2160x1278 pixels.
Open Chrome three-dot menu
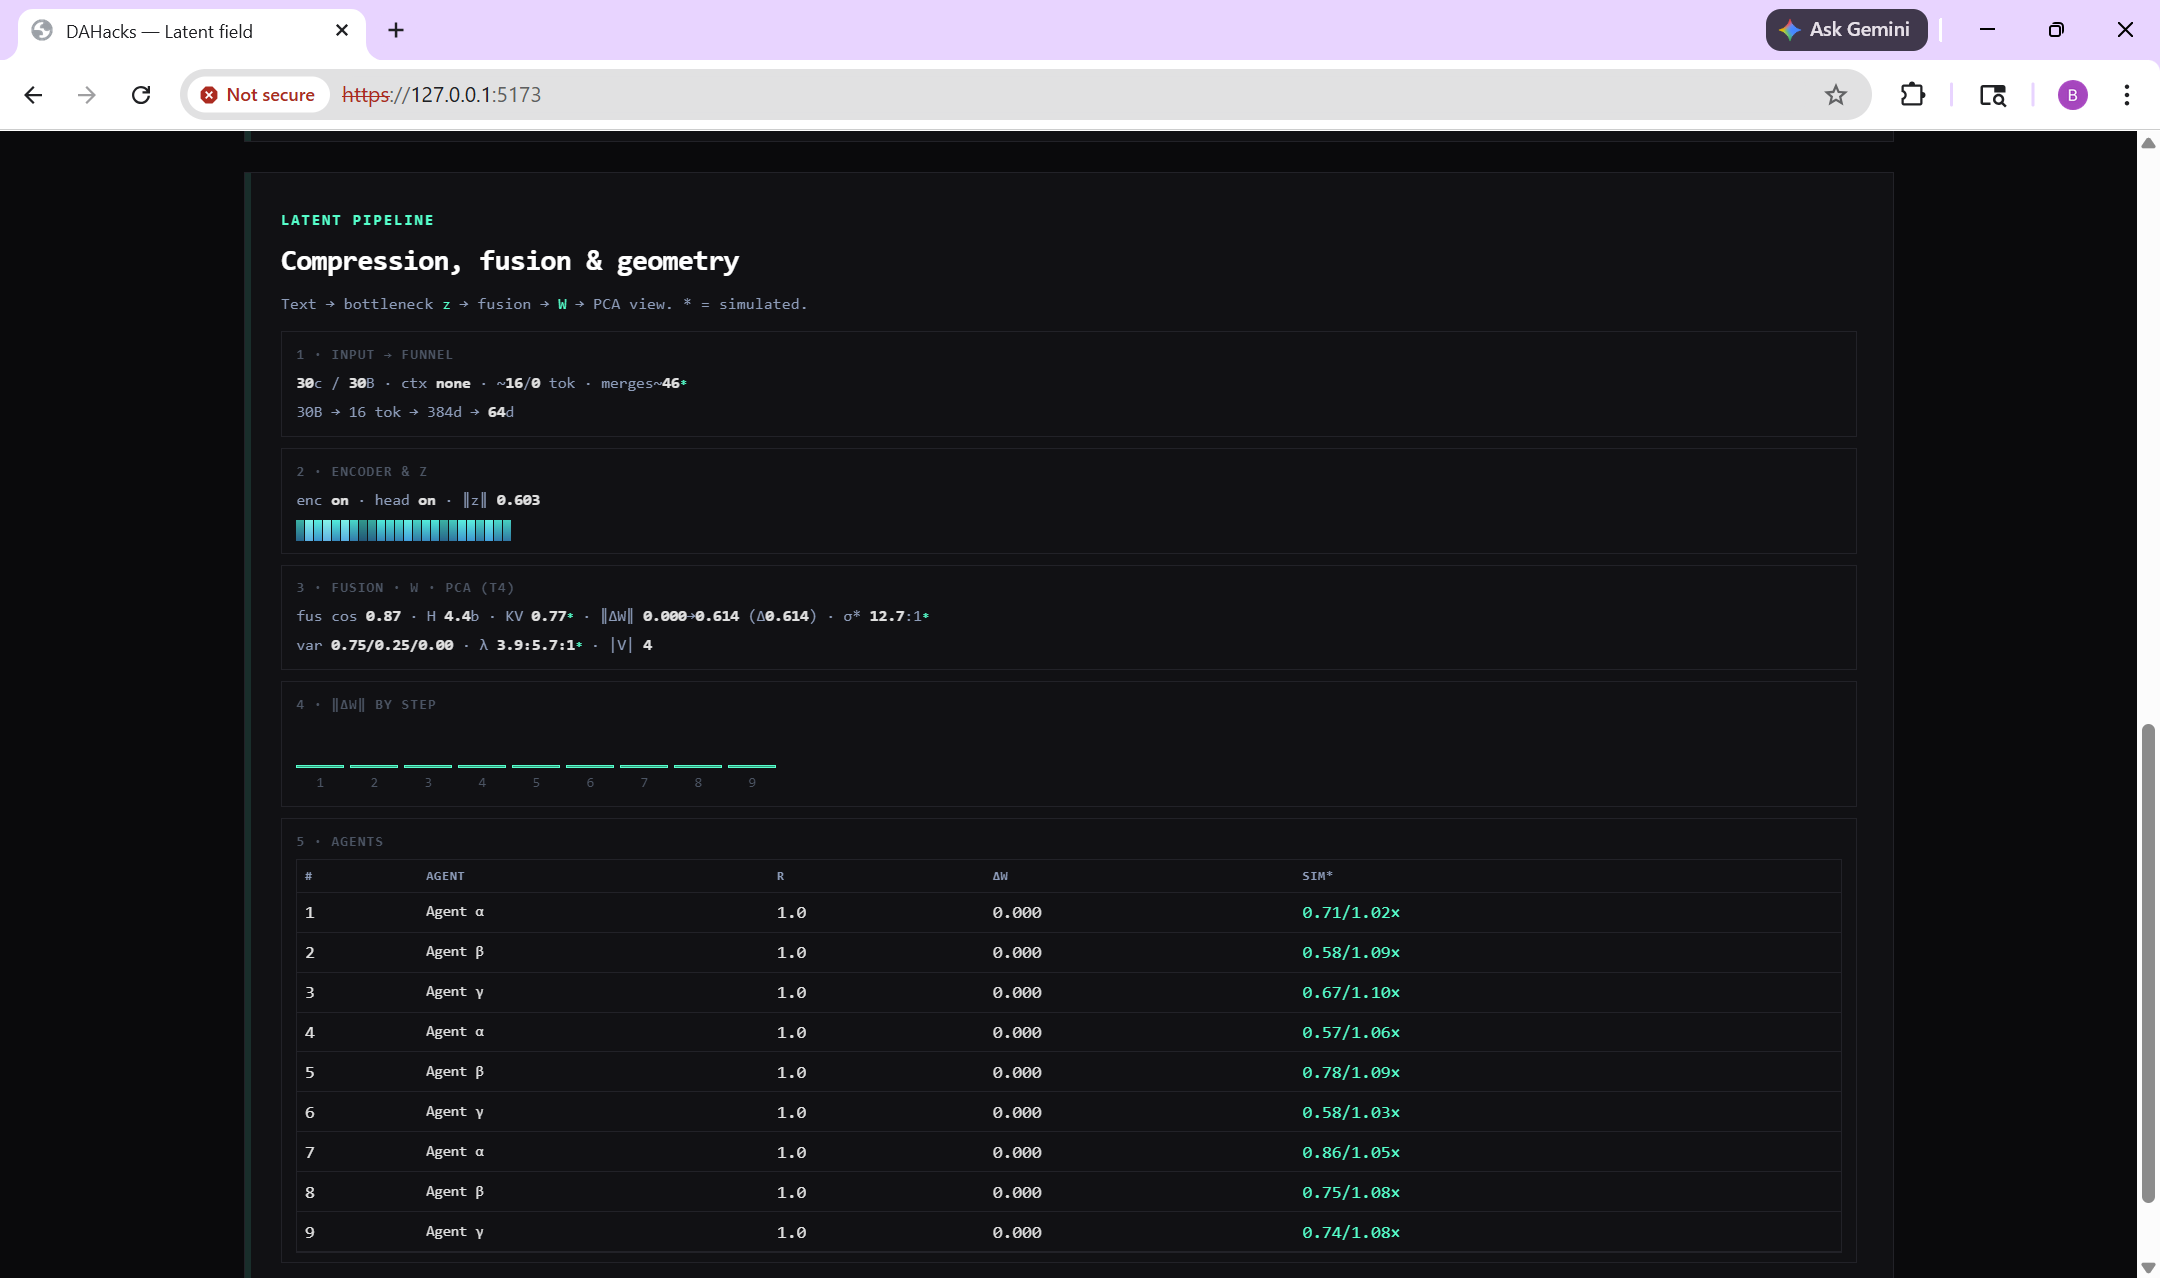(2126, 95)
